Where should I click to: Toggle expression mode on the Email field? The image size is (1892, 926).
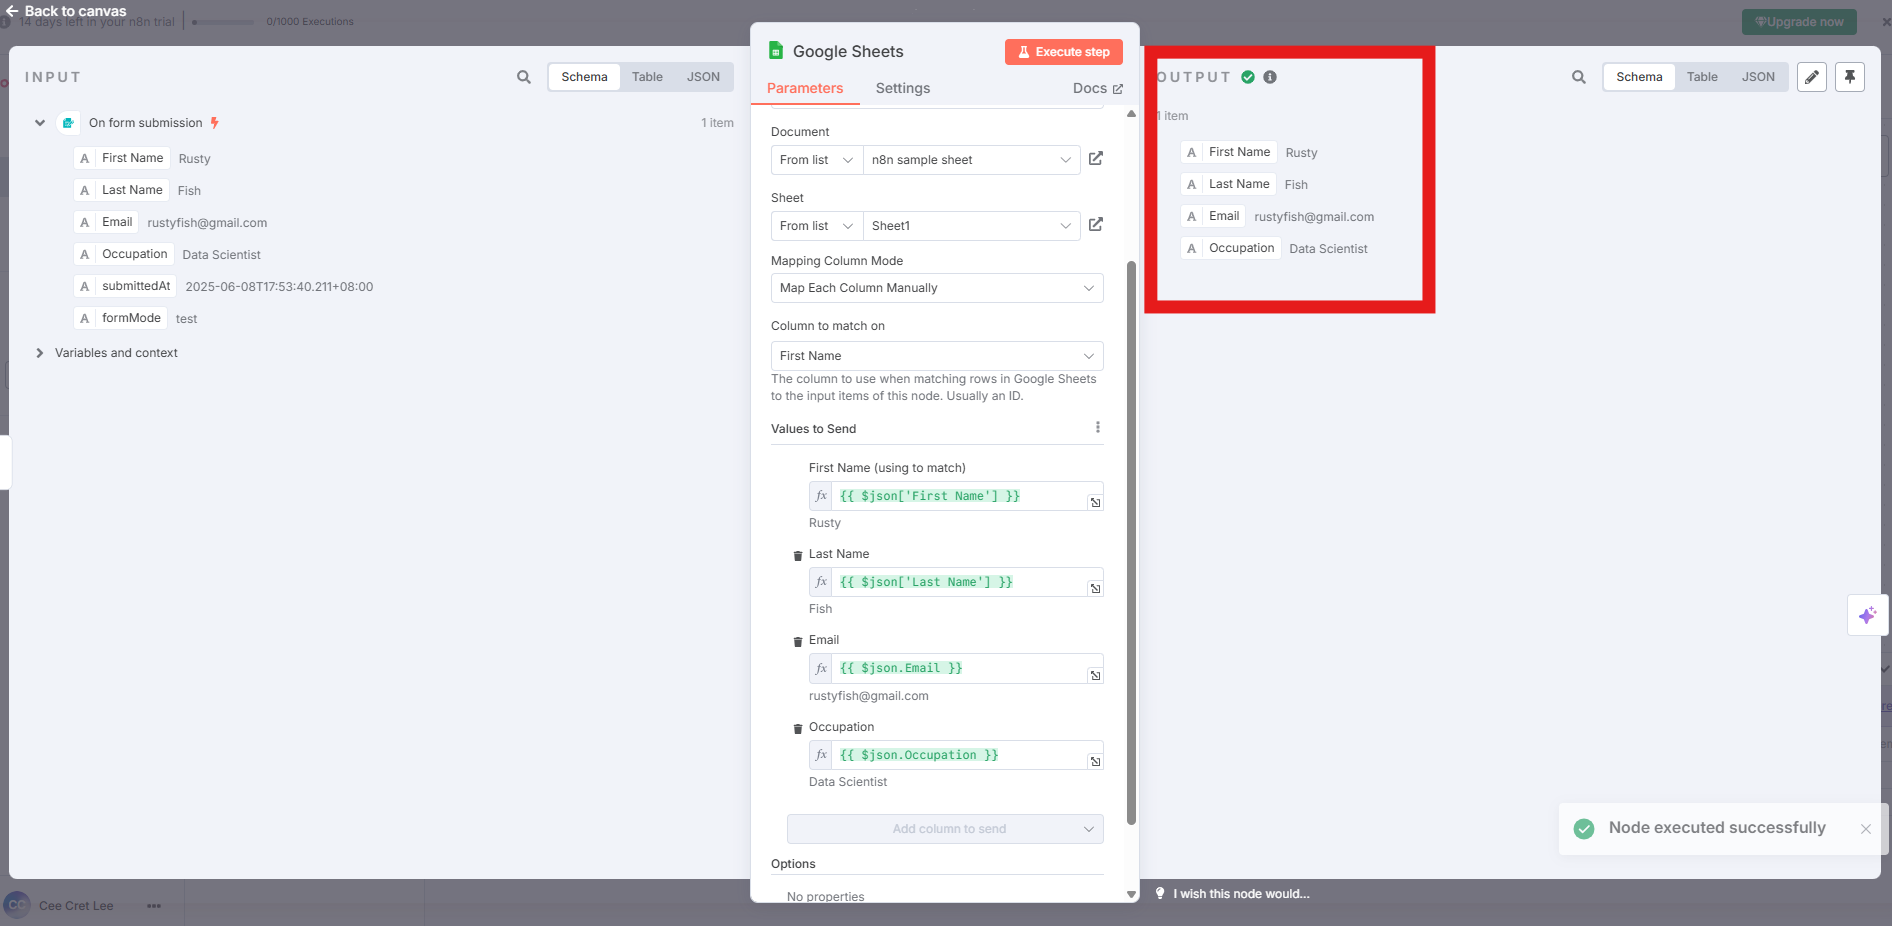(x=820, y=668)
